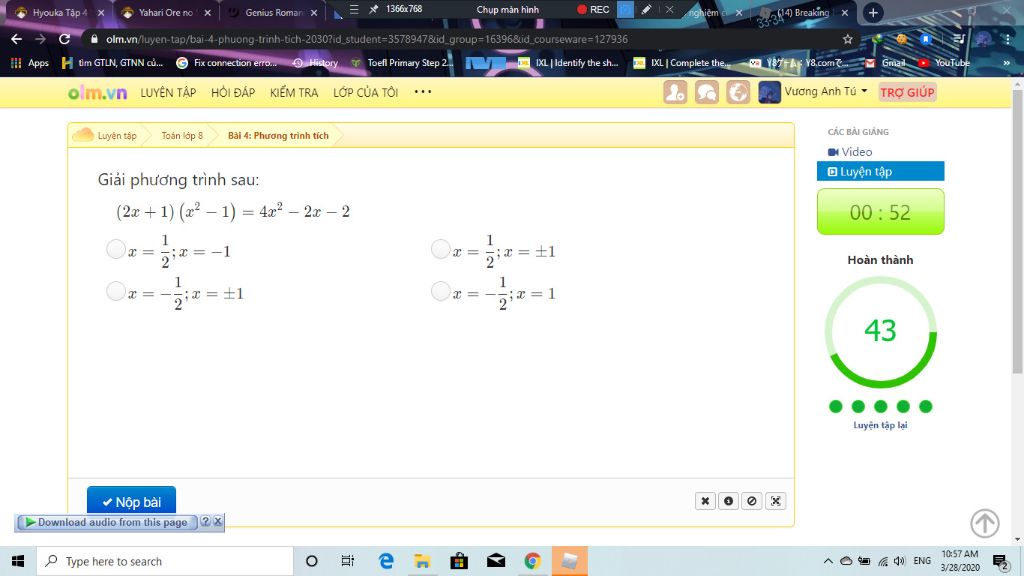Screen dimensions: 1024x576
Task: Click the user avatar picture
Action: pyautogui.click(x=769, y=92)
